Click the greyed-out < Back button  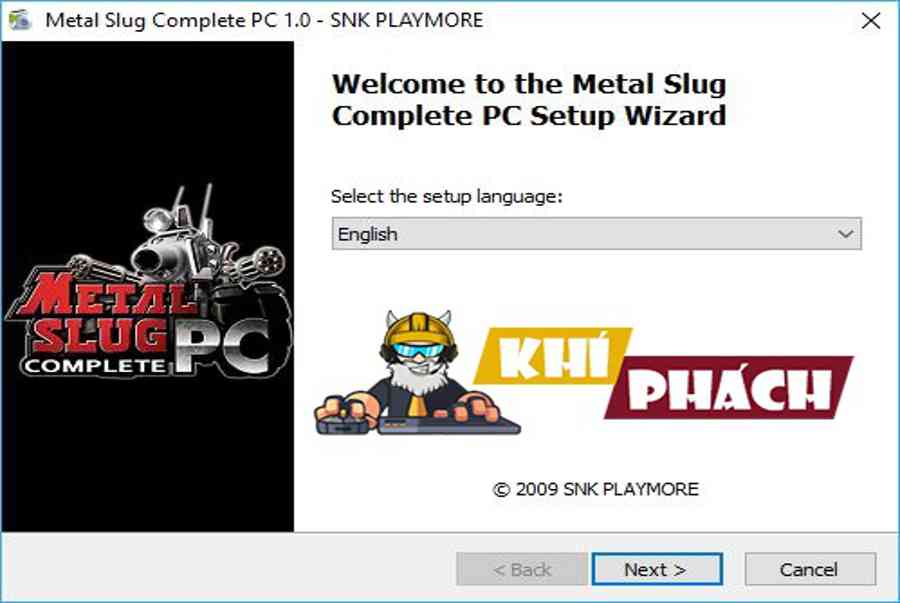pyautogui.click(x=522, y=569)
